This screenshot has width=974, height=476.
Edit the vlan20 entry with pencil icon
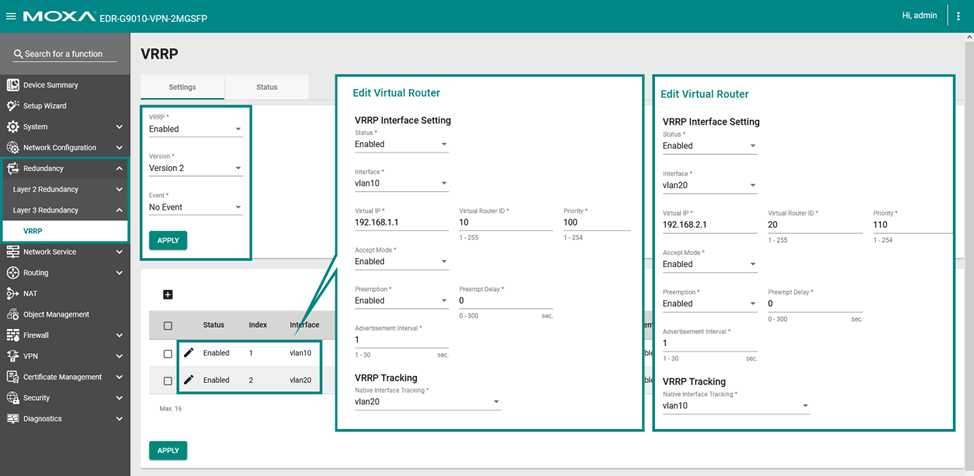[x=188, y=380]
